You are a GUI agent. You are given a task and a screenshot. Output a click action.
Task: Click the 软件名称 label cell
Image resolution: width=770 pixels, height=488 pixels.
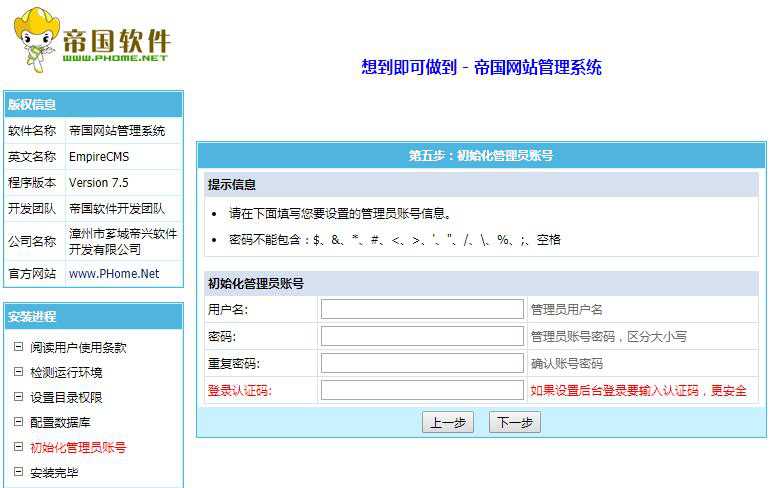click(x=34, y=131)
